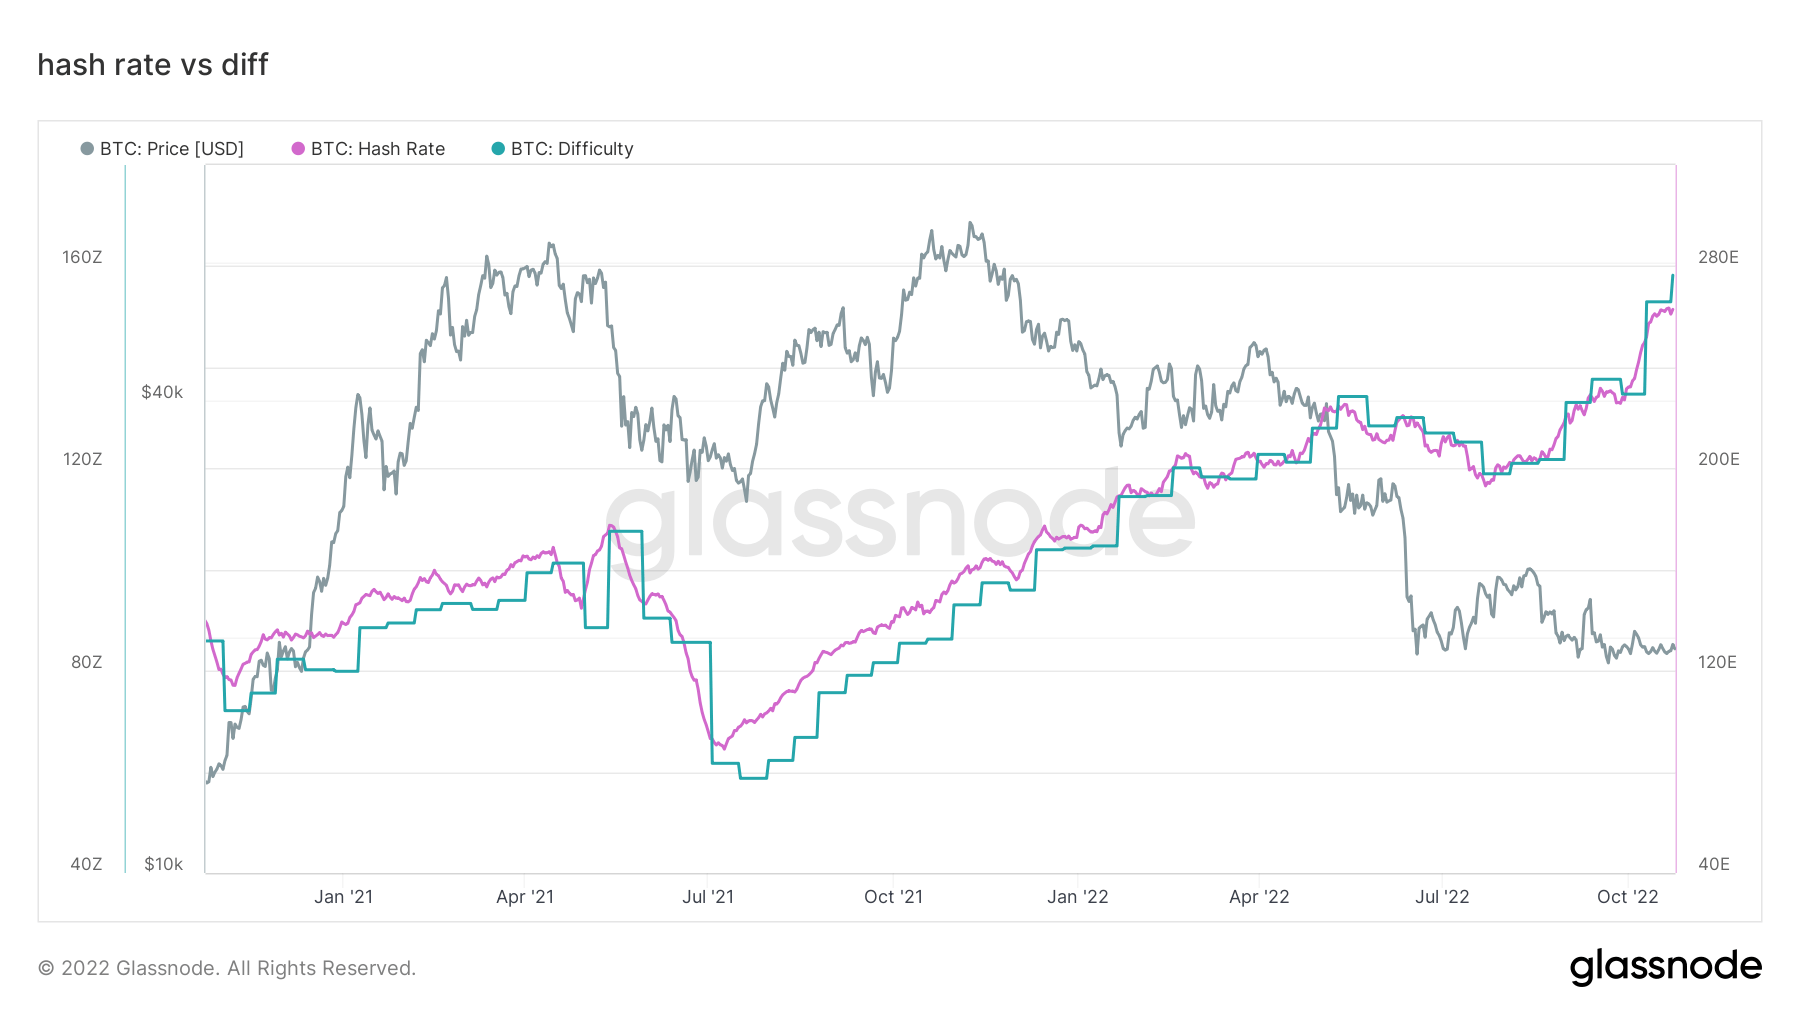Click the 280E hash rate axis label

click(x=1718, y=258)
